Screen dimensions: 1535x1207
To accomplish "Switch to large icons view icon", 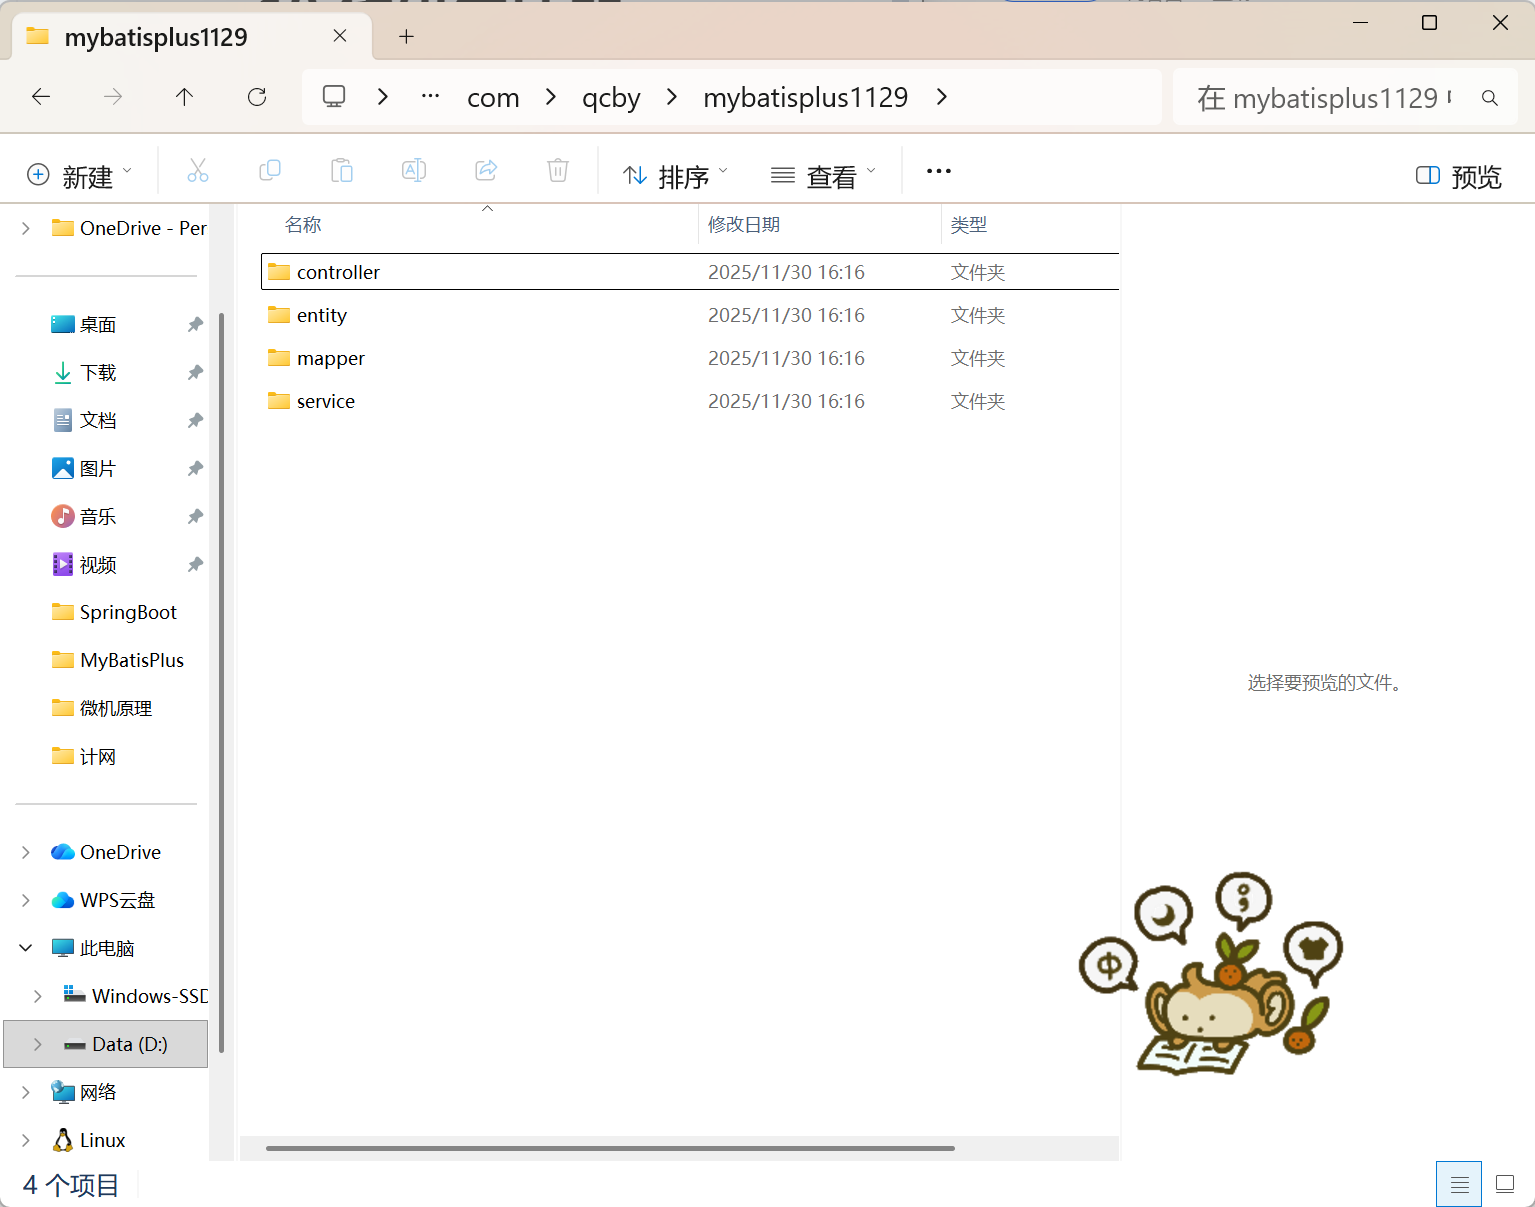I will click(1505, 1185).
